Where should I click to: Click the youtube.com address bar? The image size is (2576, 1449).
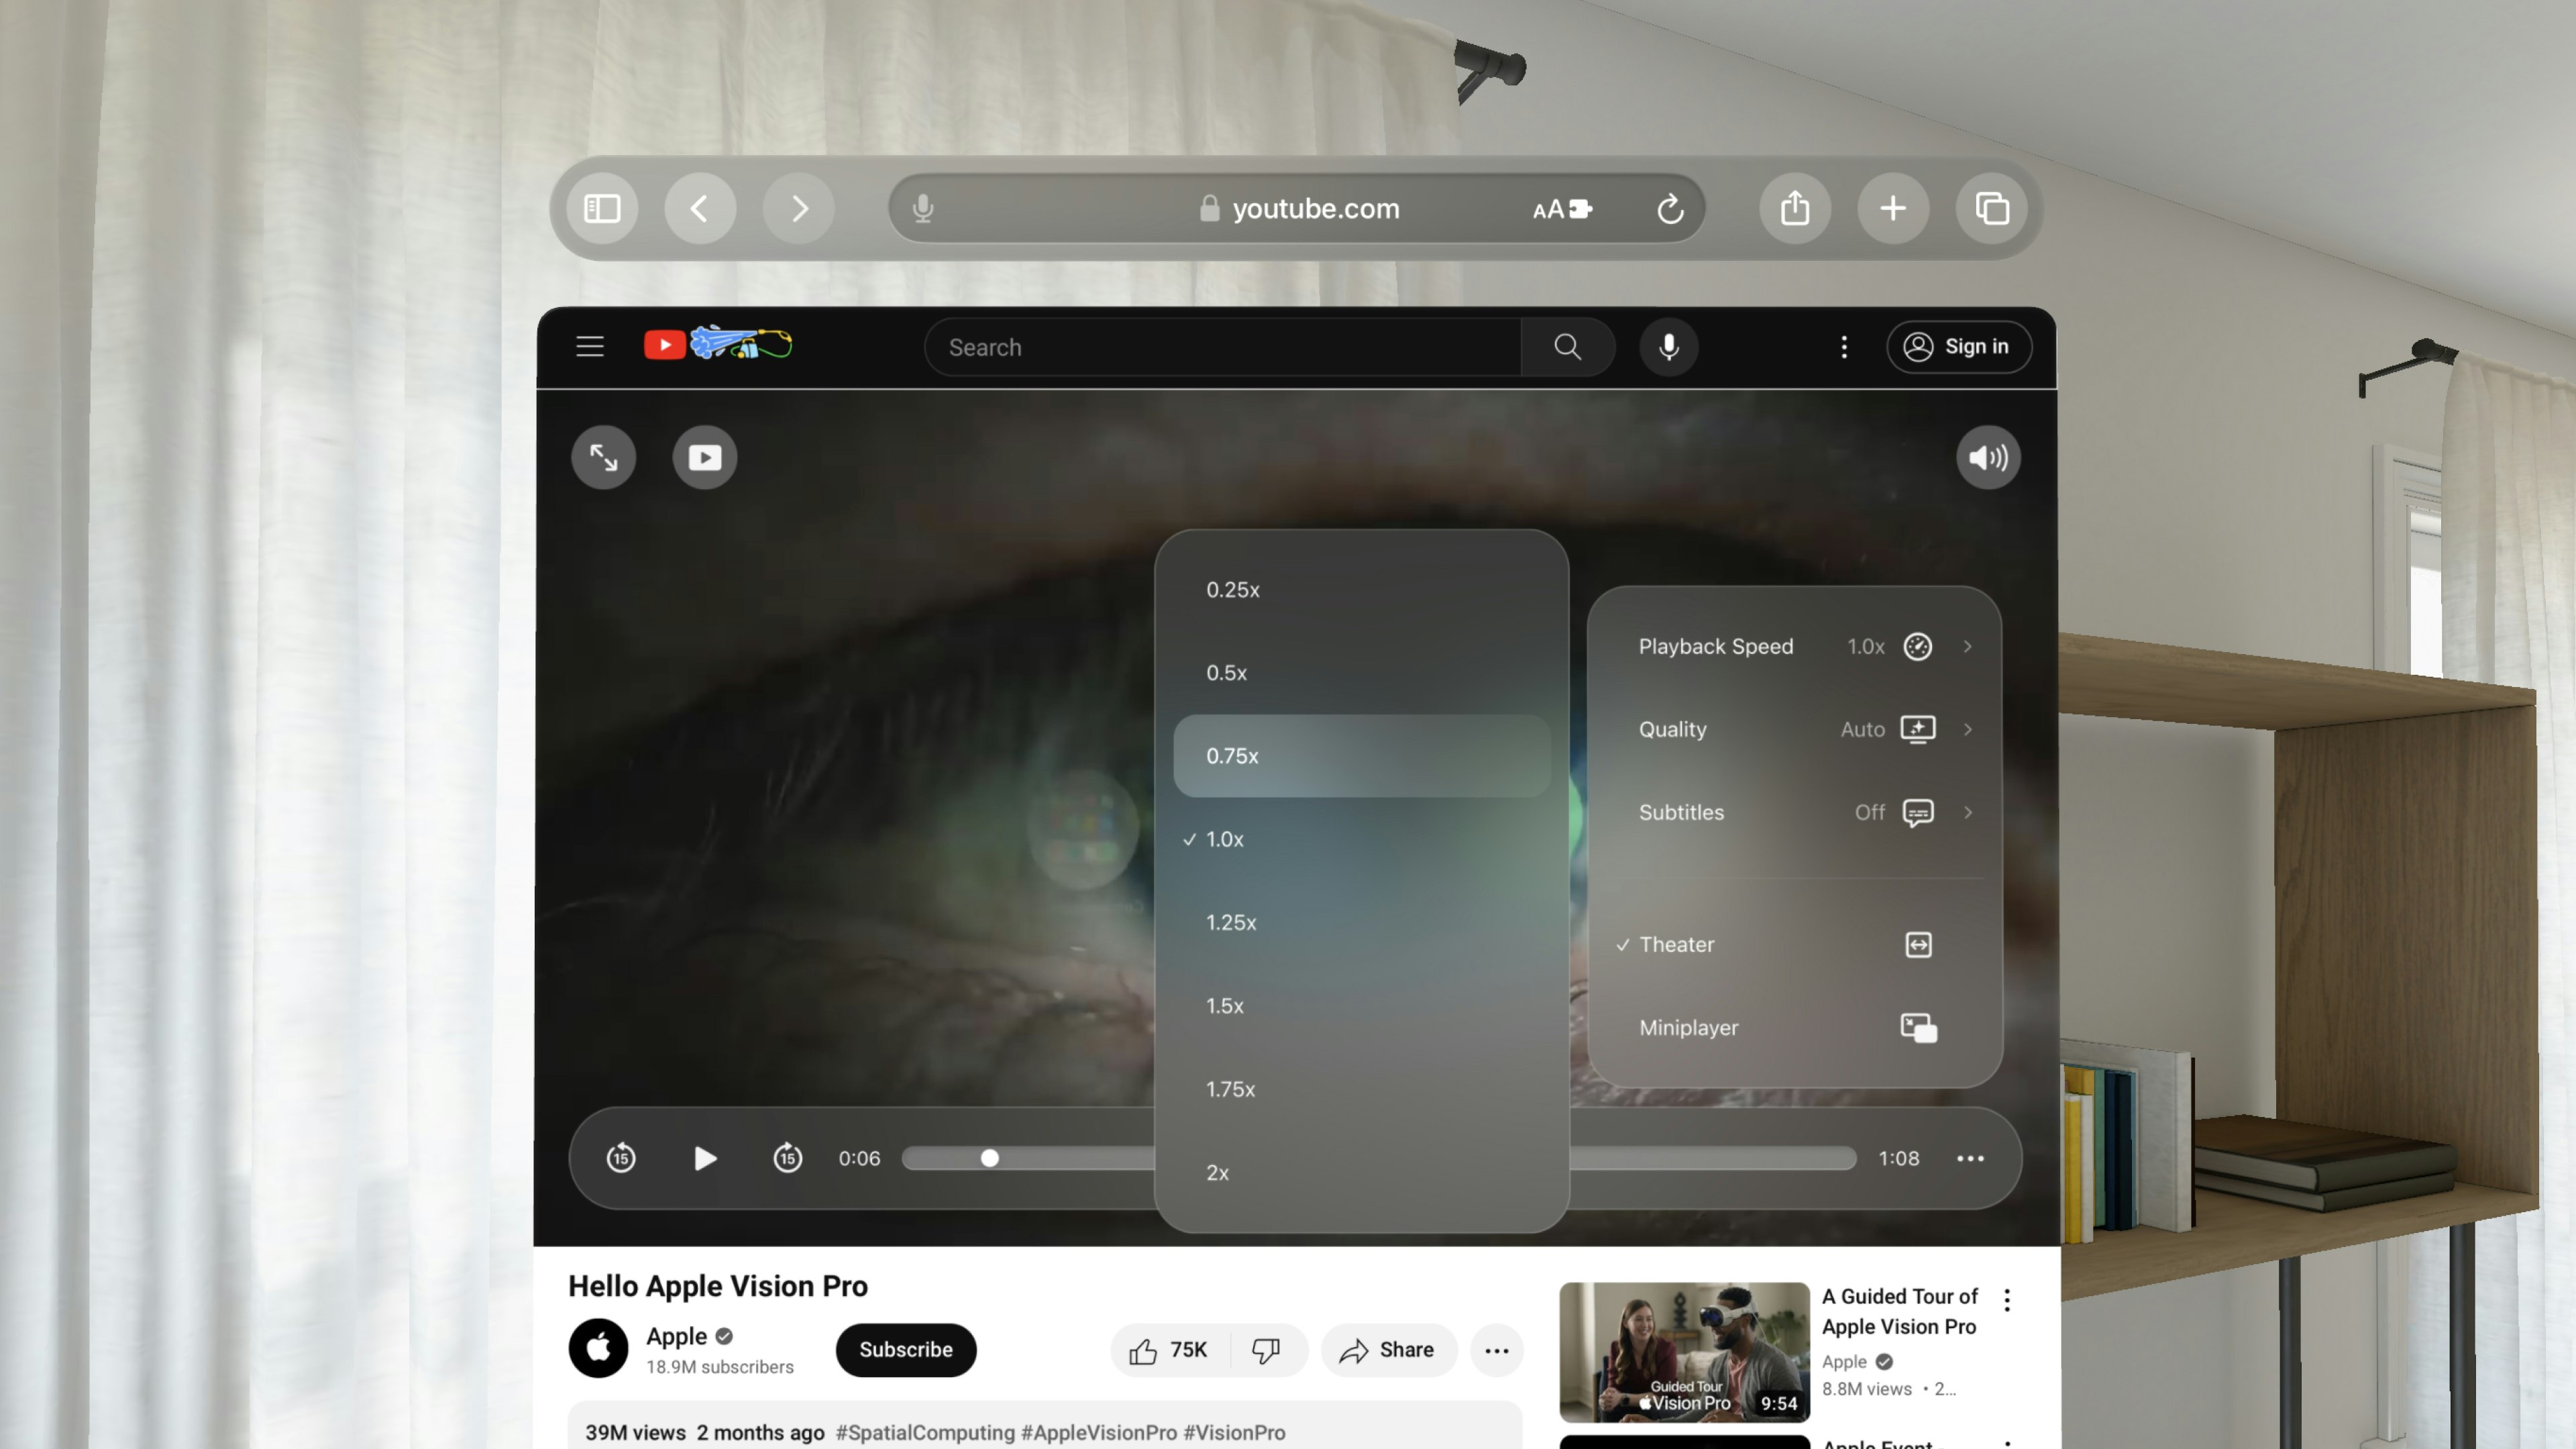pyautogui.click(x=1296, y=208)
